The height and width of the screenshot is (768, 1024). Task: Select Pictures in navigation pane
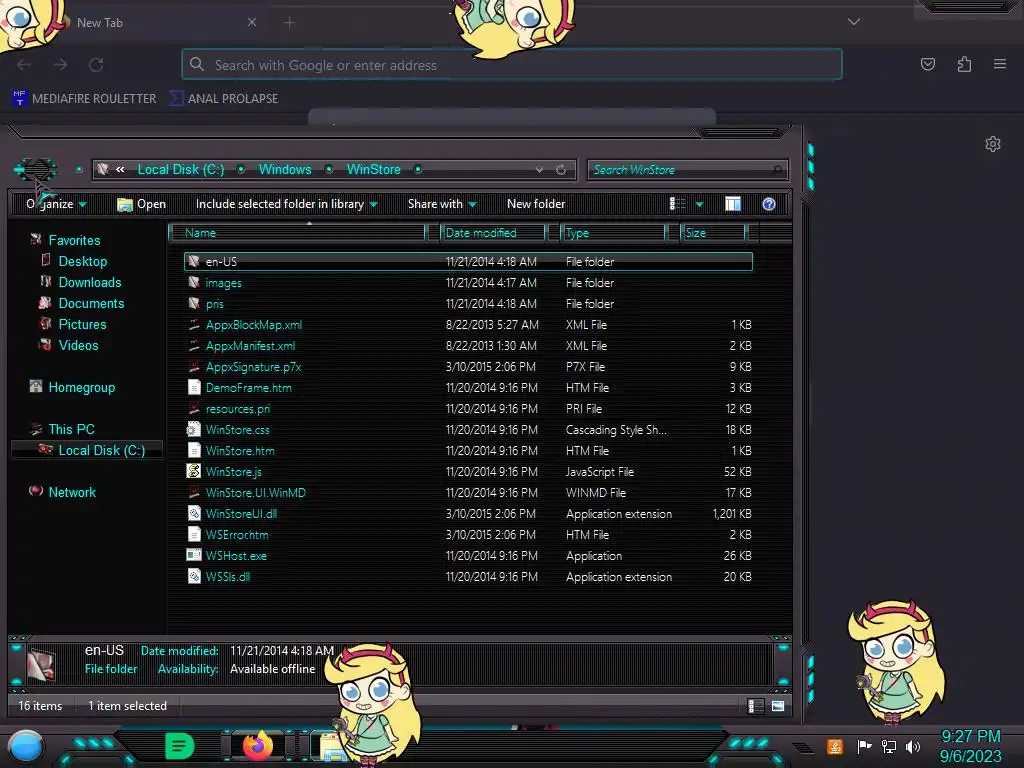click(82, 324)
